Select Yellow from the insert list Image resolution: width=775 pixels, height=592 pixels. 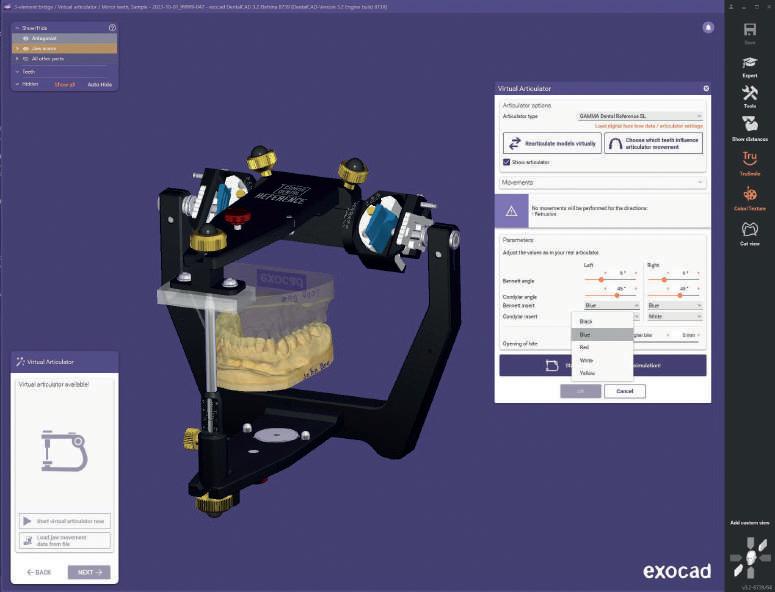pos(602,373)
